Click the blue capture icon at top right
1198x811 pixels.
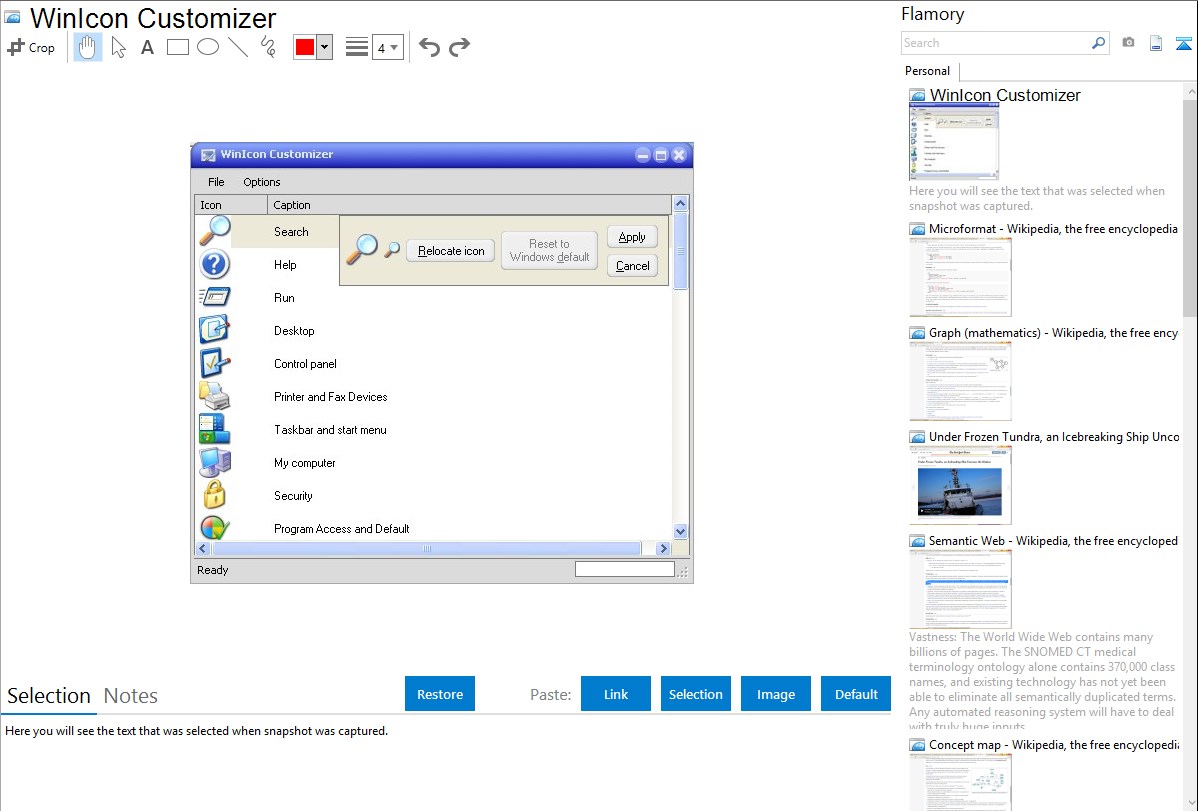click(x=1183, y=43)
